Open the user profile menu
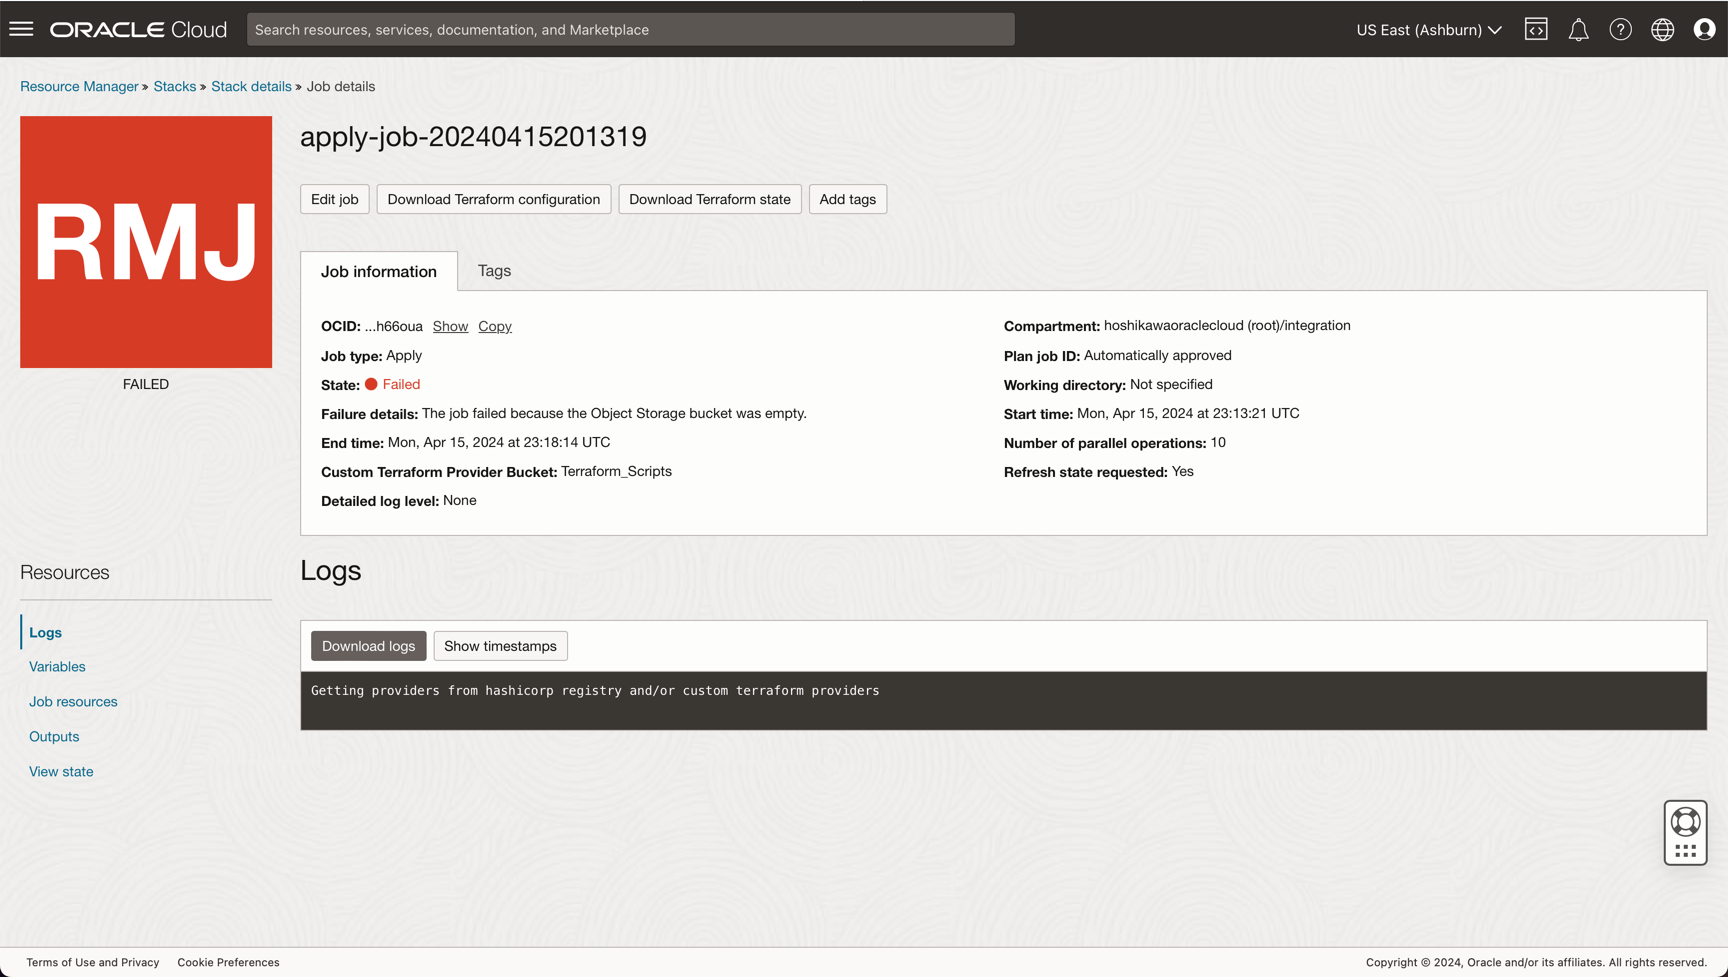Image resolution: width=1728 pixels, height=977 pixels. [1704, 29]
